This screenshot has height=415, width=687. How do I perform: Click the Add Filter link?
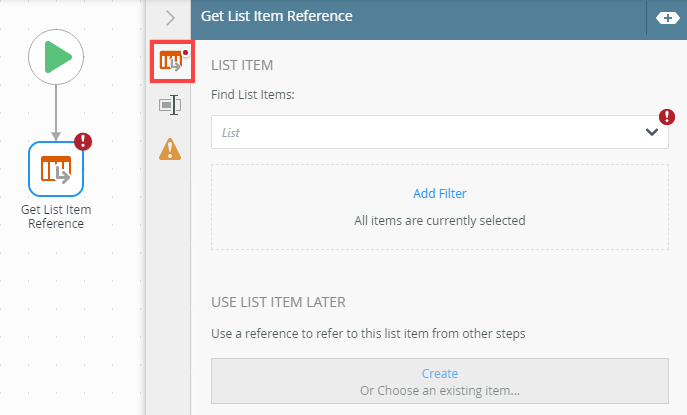pyautogui.click(x=439, y=194)
